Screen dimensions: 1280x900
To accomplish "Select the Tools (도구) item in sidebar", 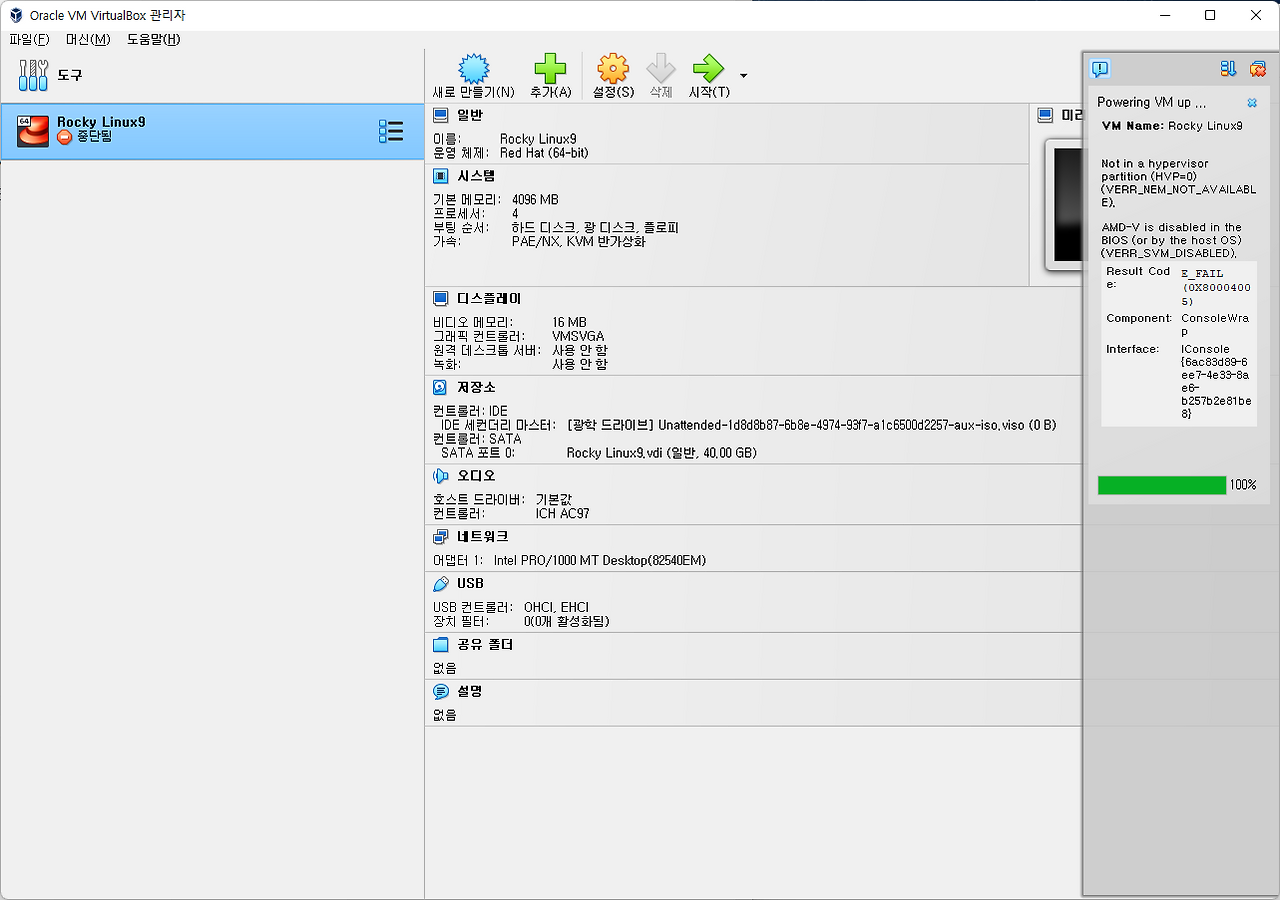I will coord(212,75).
